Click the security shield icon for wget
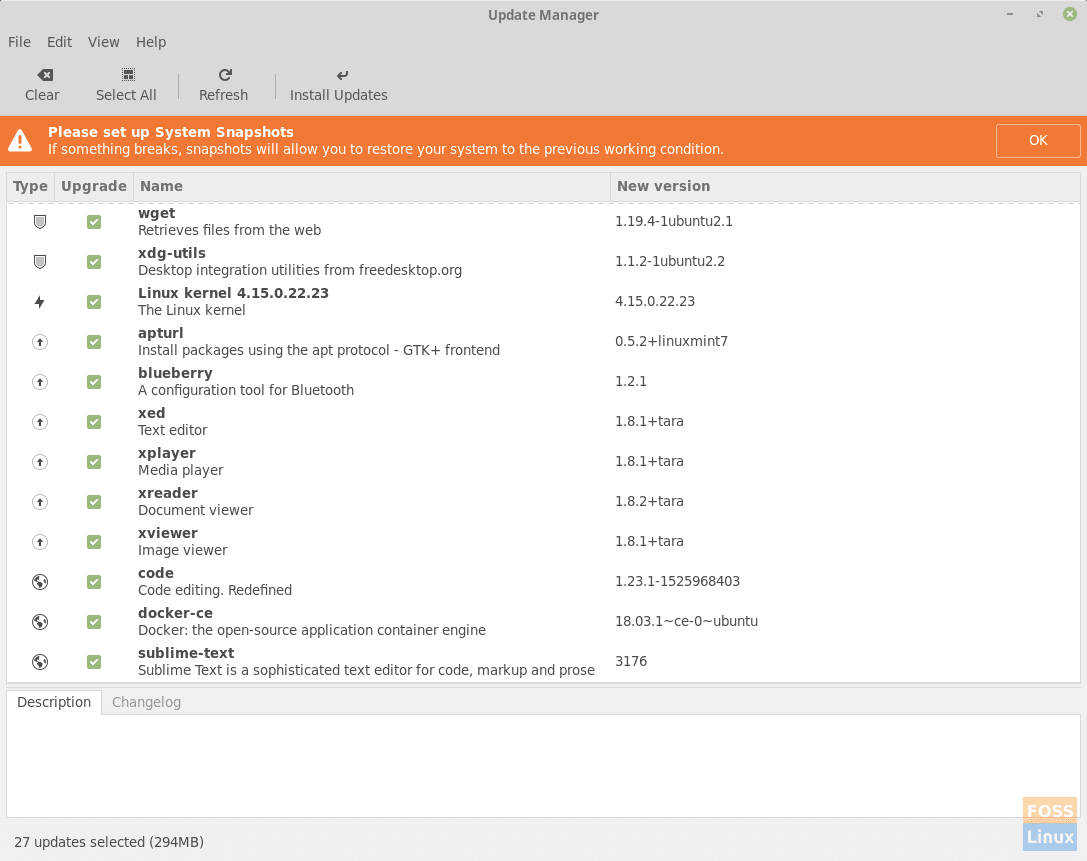This screenshot has height=861, width=1087. [x=40, y=222]
